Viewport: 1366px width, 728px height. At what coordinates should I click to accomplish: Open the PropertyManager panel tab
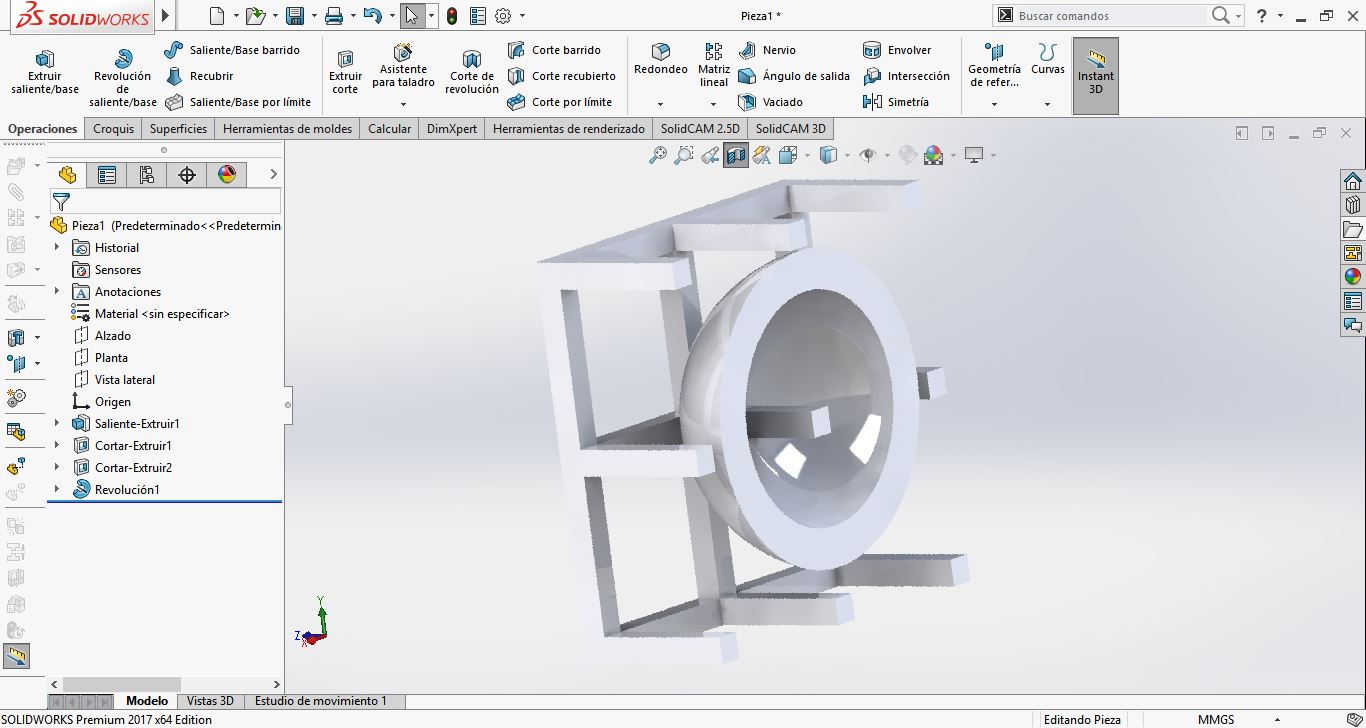click(107, 175)
